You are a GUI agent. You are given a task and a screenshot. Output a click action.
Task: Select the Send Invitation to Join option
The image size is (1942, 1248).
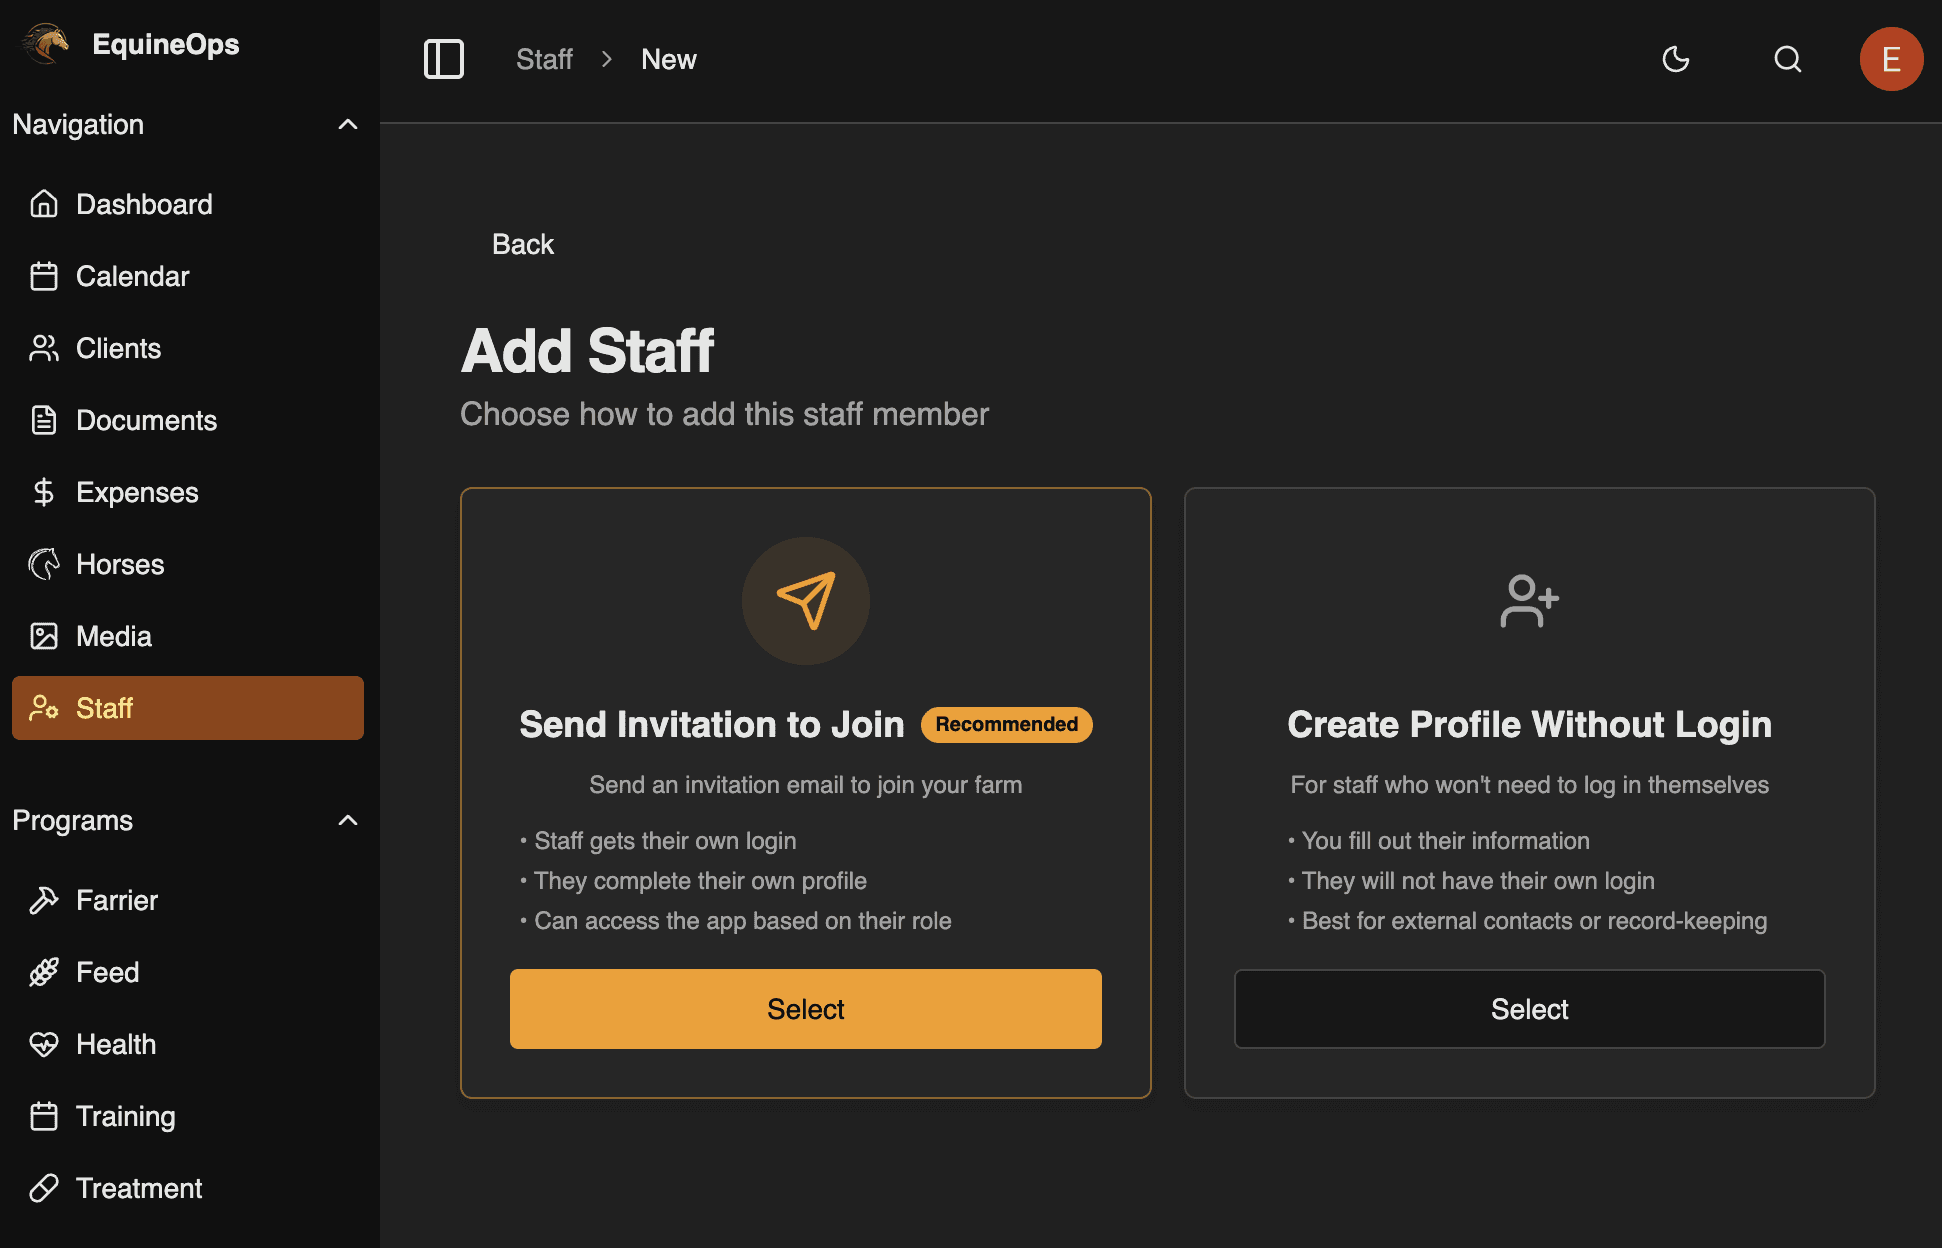tap(805, 1009)
